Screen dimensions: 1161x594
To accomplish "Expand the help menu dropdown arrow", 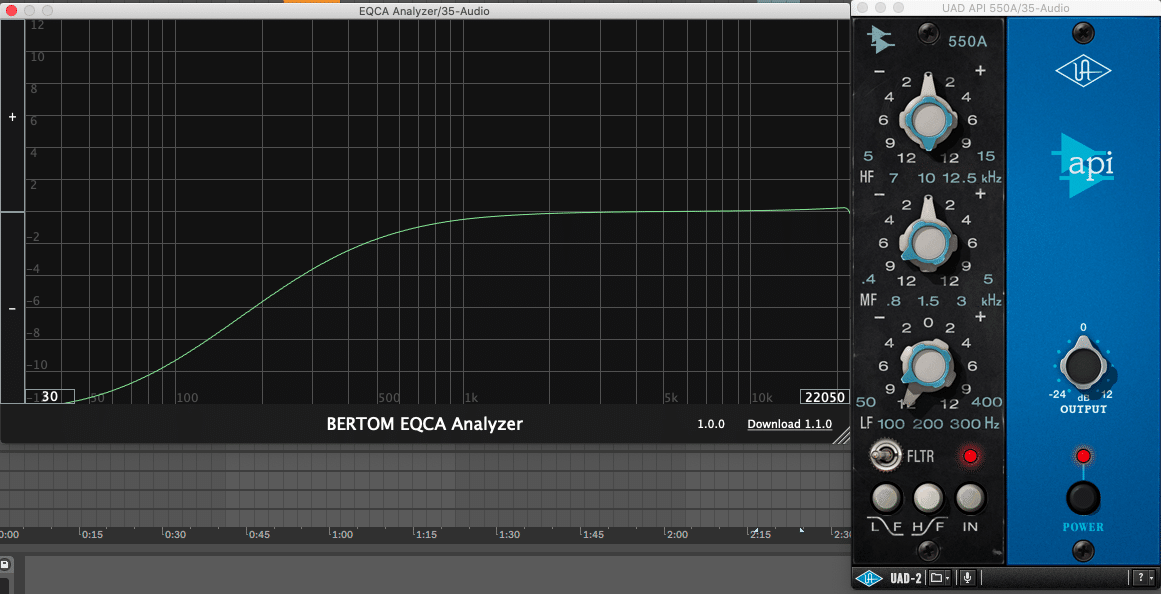I will pos(1149,578).
